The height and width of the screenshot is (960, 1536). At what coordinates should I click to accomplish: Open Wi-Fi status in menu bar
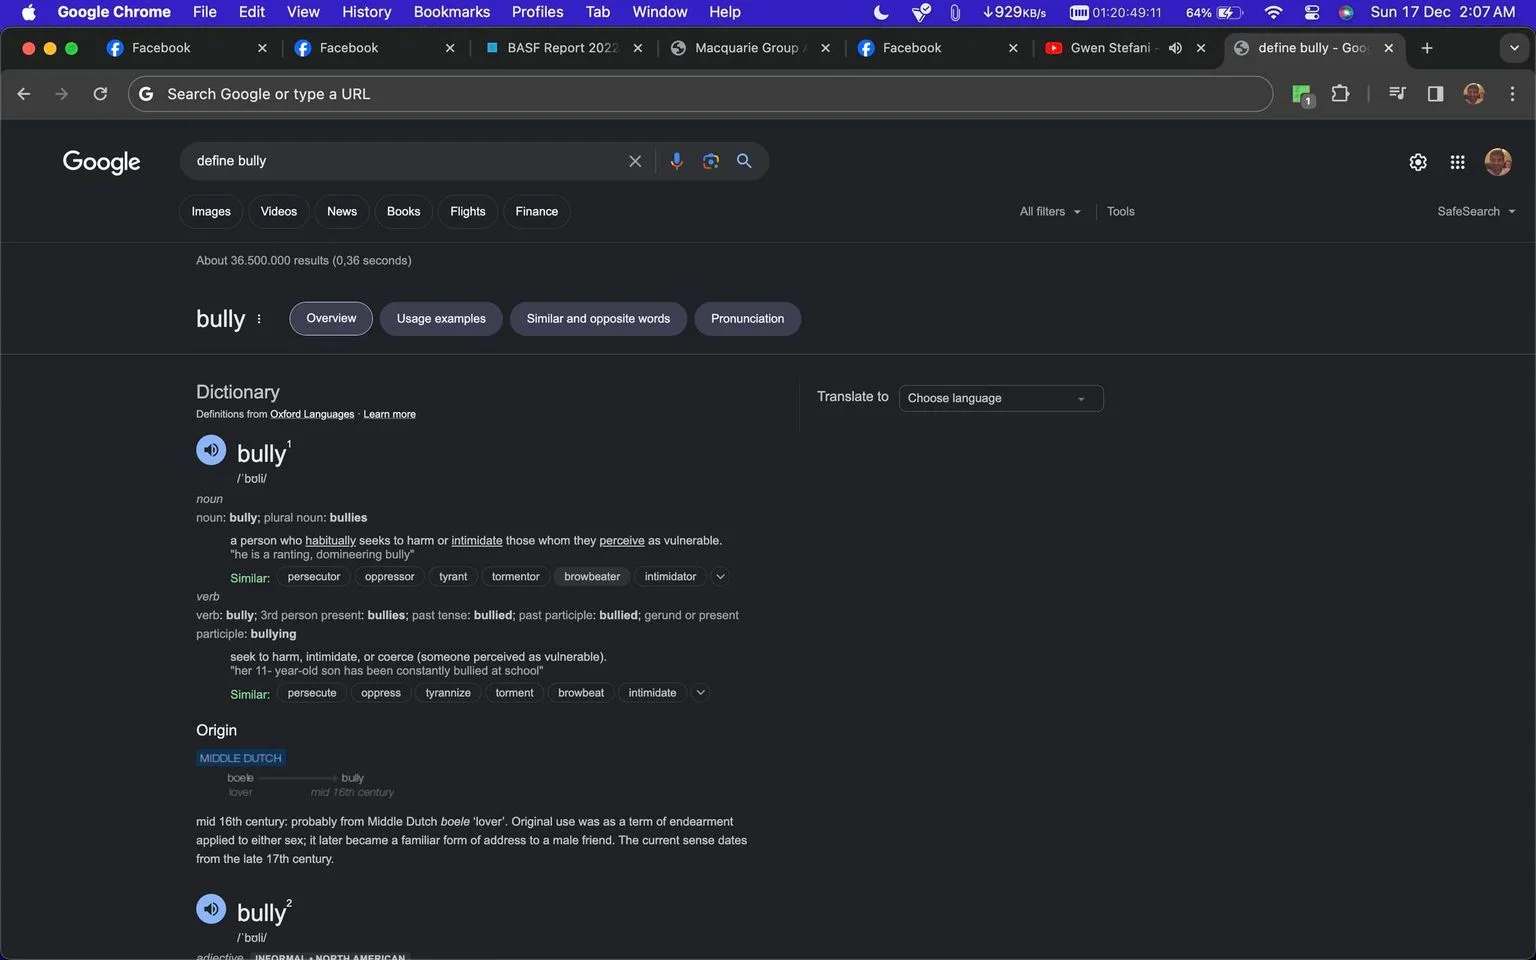1273,12
